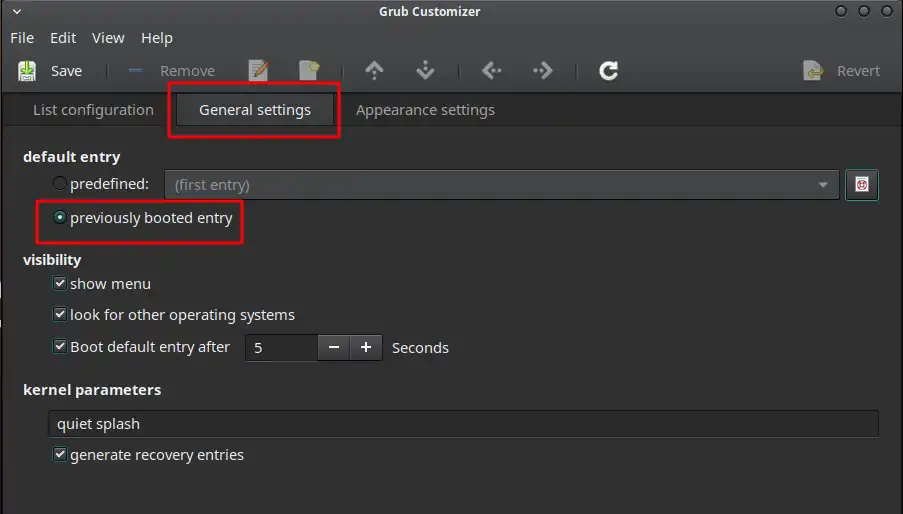Switch to the Appearance settings tab
903x514 pixels.
click(425, 110)
